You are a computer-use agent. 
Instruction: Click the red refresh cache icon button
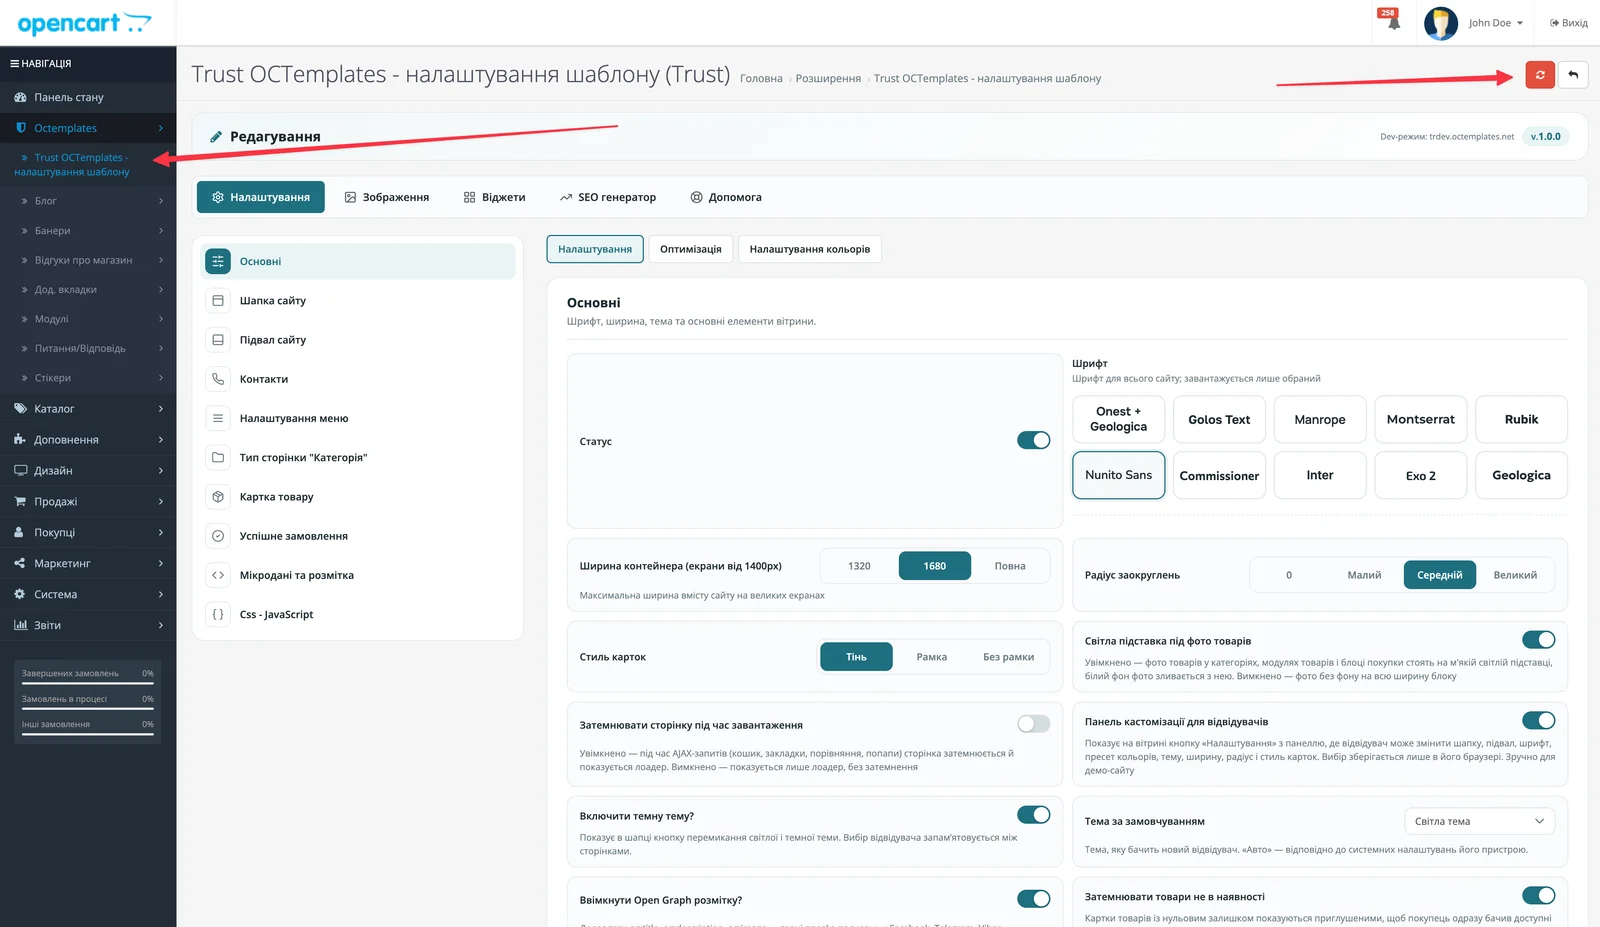tap(1540, 75)
